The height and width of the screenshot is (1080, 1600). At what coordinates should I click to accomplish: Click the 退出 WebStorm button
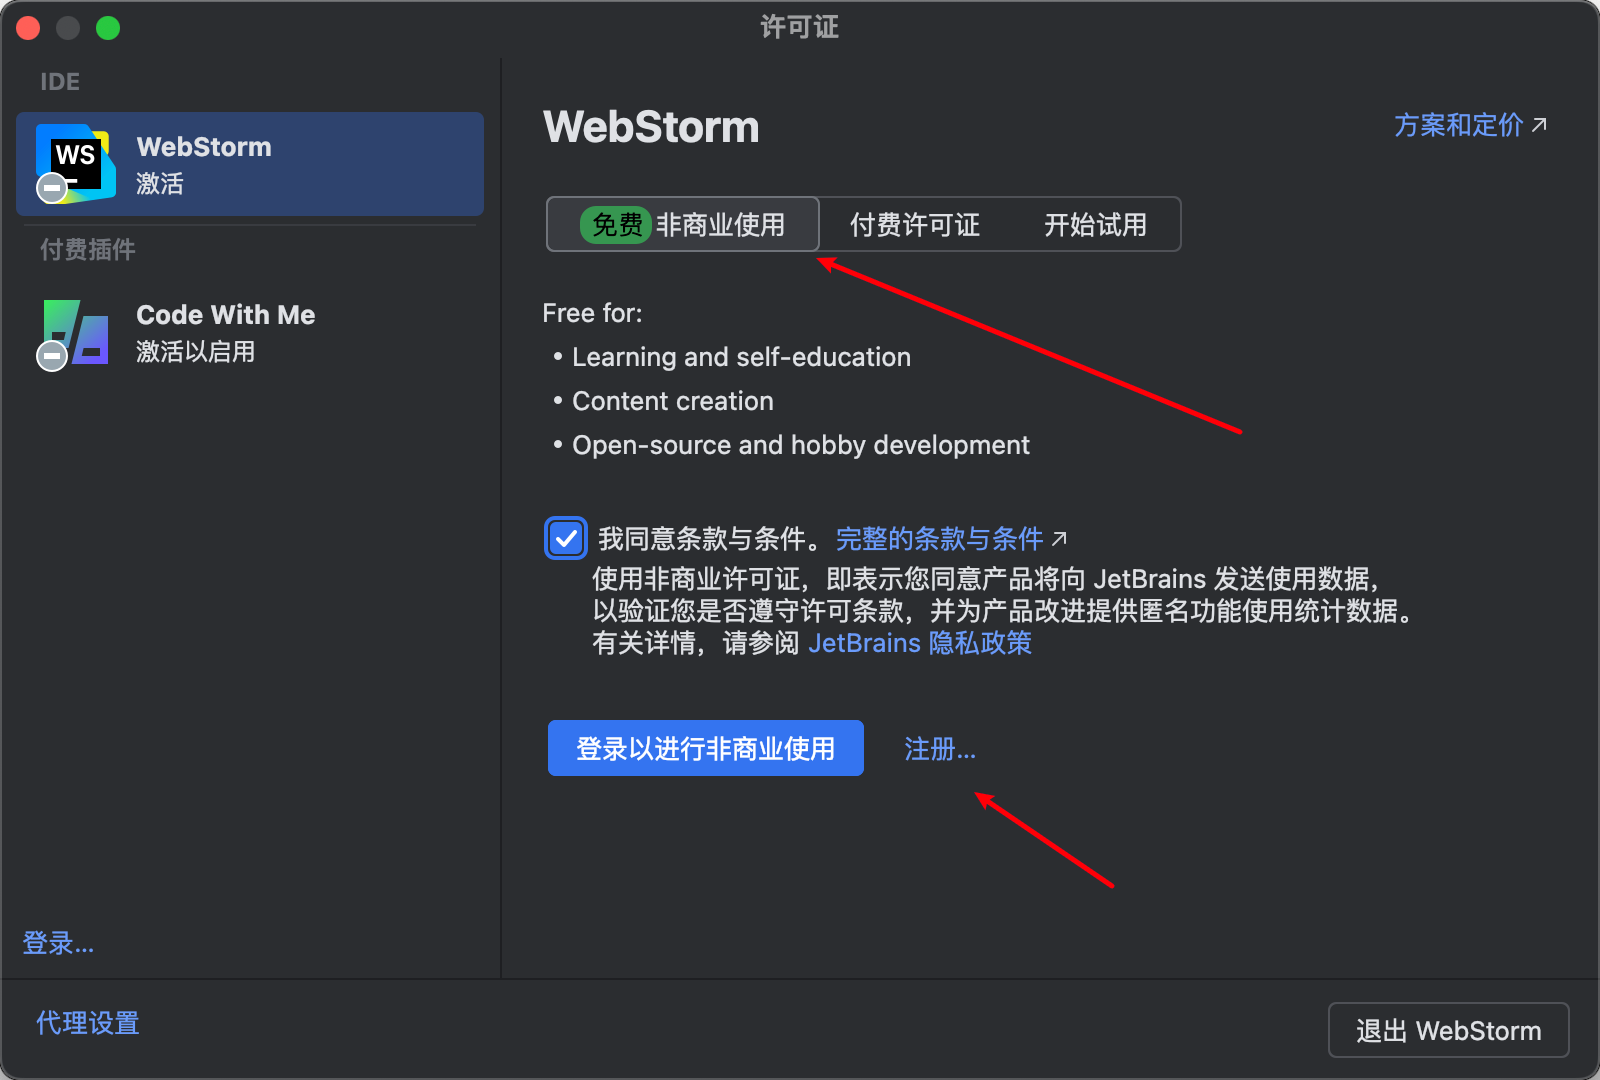point(1447,1030)
